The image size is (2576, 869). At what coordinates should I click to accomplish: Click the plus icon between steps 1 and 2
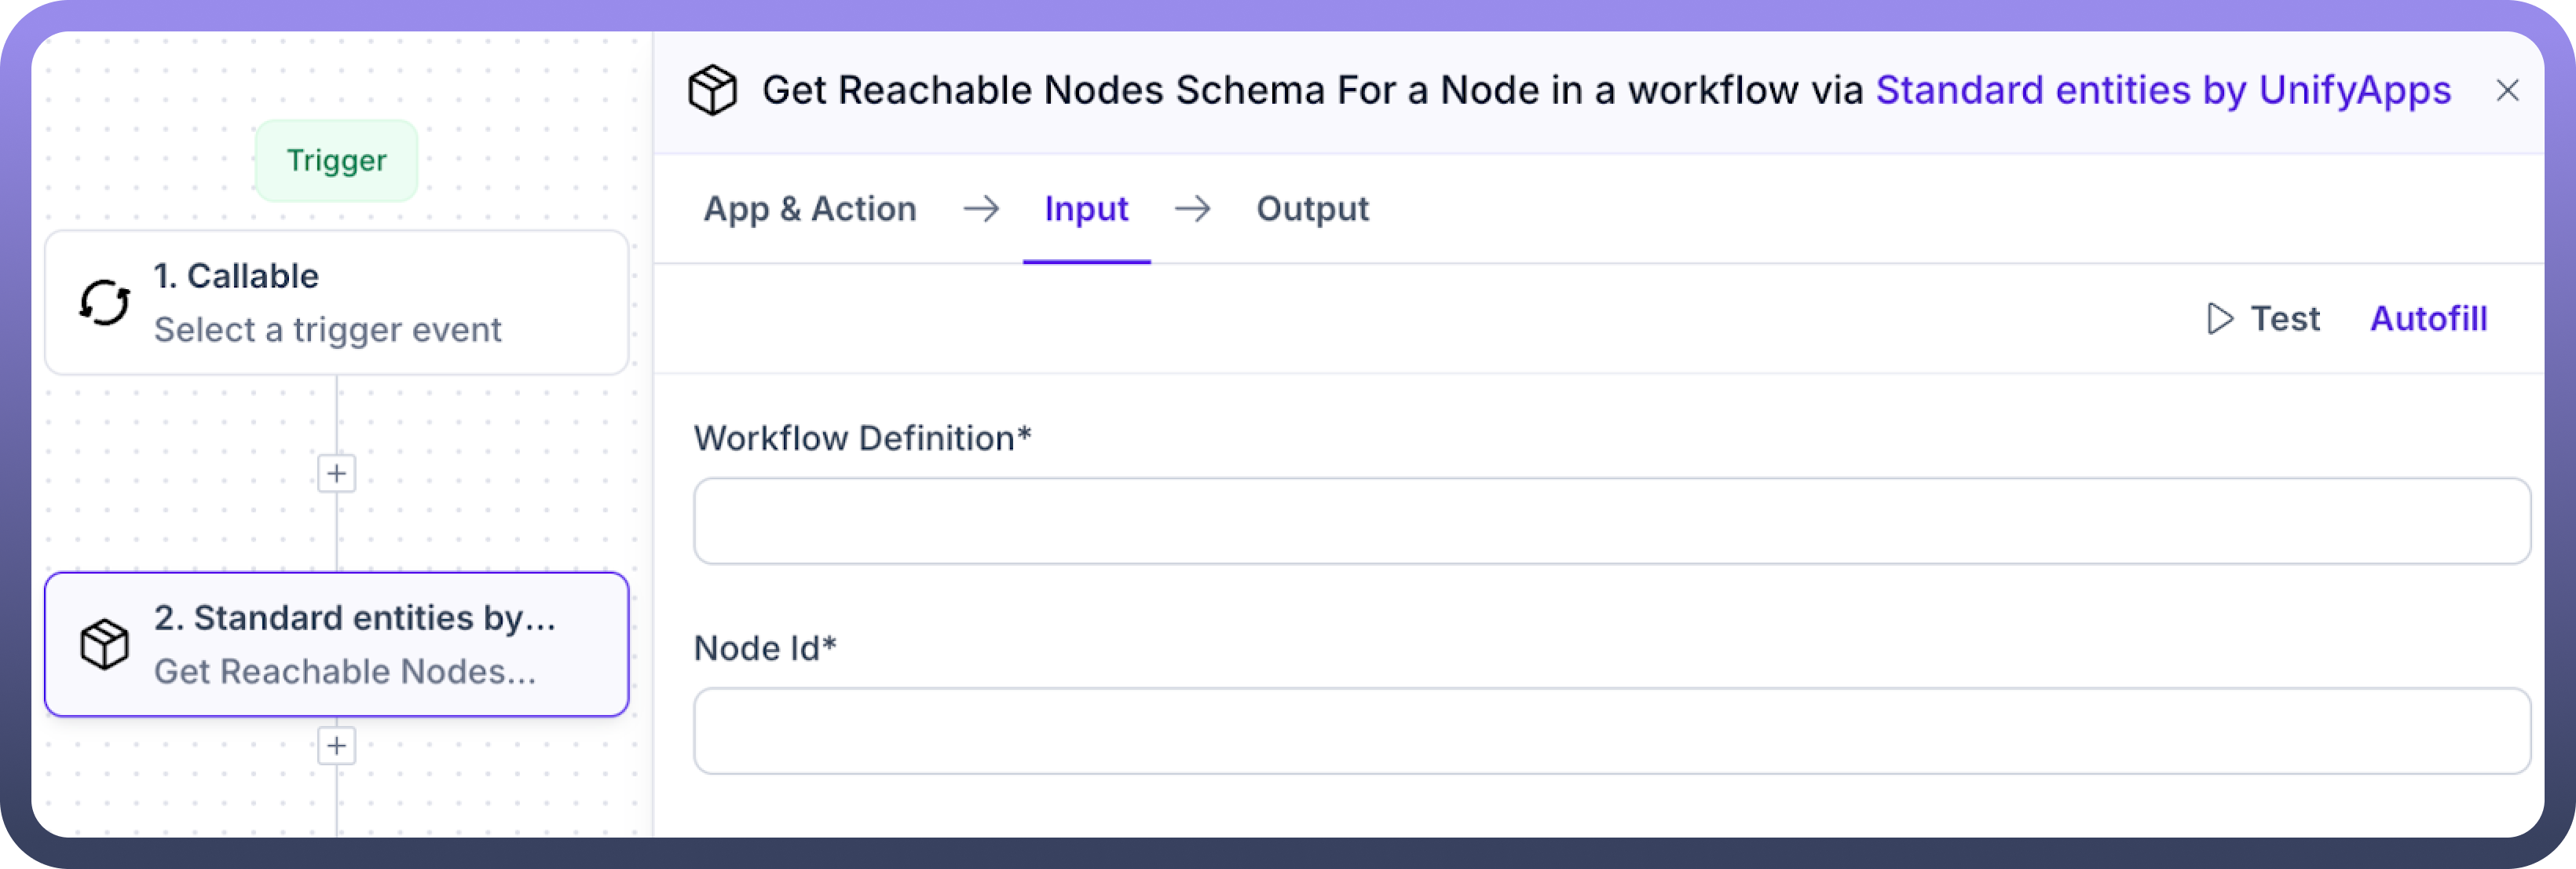[x=336, y=473]
